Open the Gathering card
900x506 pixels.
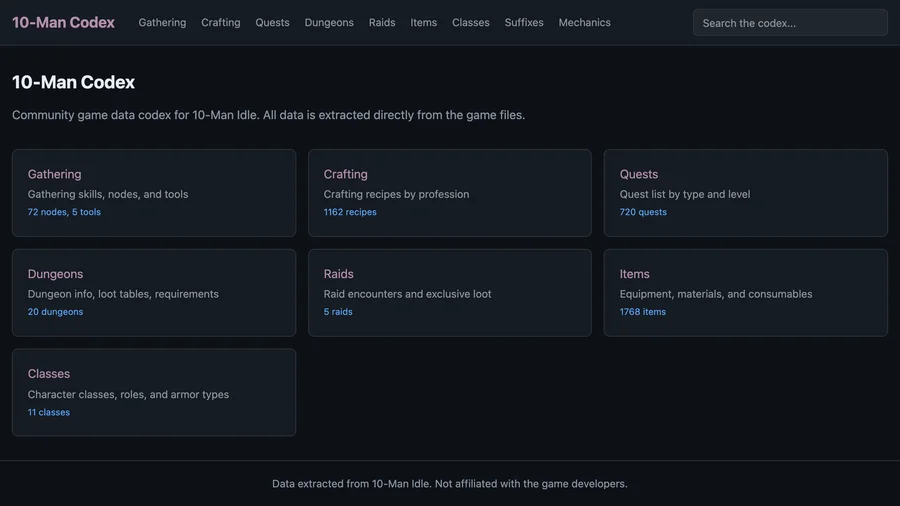pyautogui.click(x=154, y=193)
